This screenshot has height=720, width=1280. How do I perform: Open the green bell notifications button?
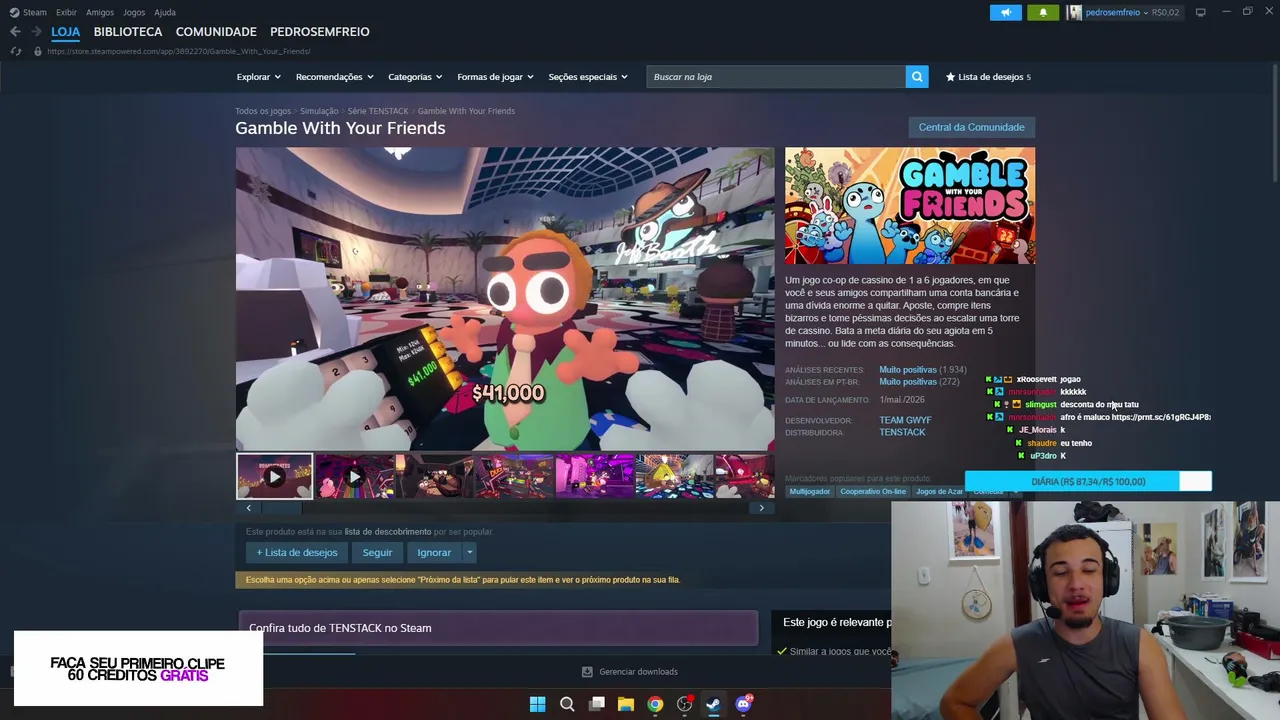click(x=1043, y=12)
